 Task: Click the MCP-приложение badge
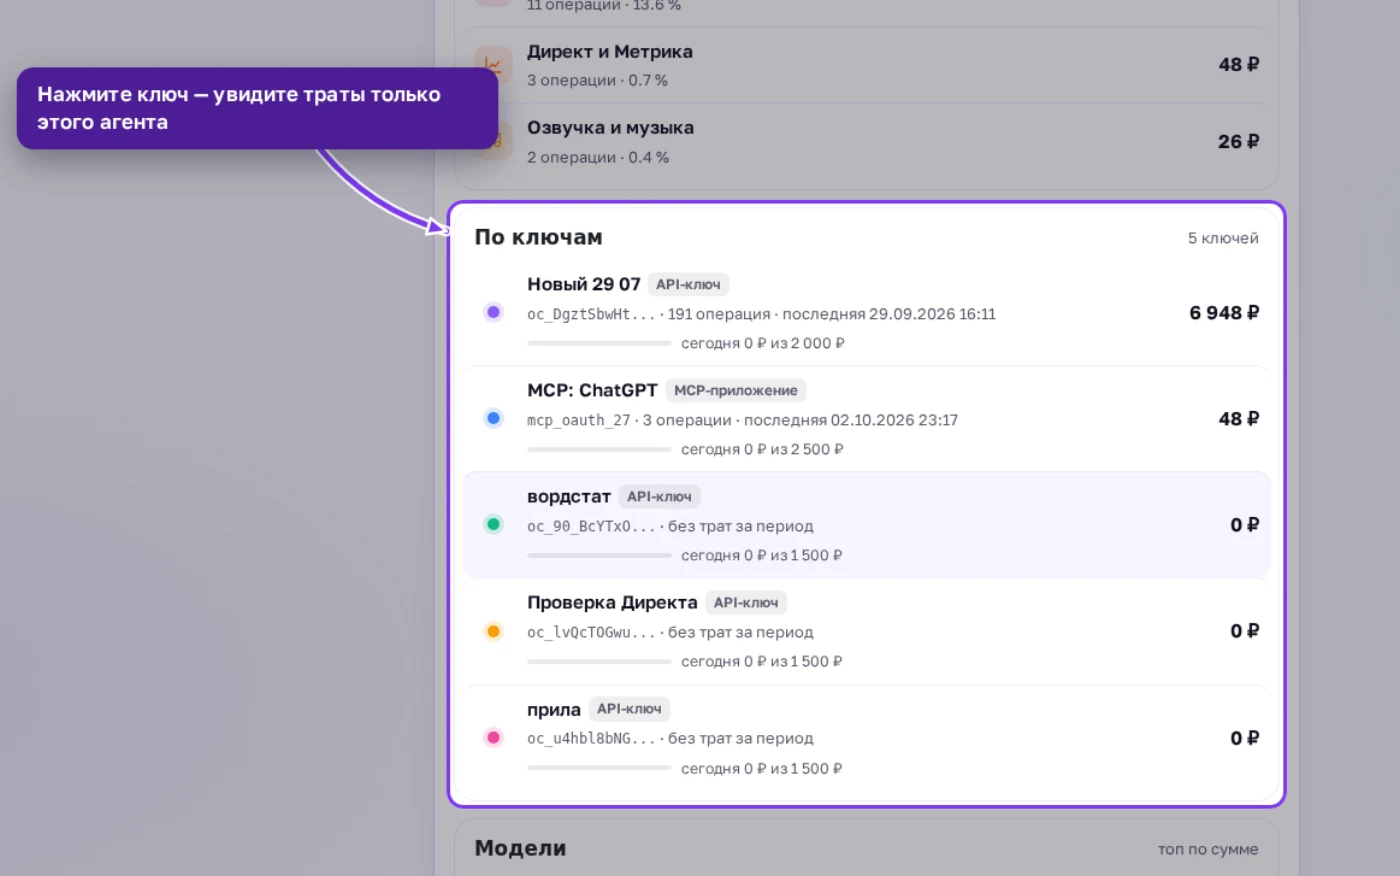[x=736, y=390]
